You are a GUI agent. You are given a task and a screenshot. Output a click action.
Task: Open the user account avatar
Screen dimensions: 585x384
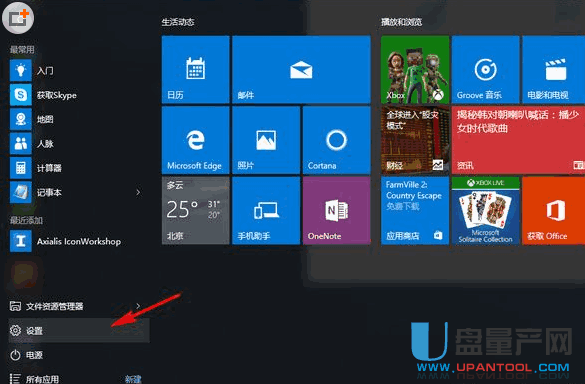[x=18, y=18]
